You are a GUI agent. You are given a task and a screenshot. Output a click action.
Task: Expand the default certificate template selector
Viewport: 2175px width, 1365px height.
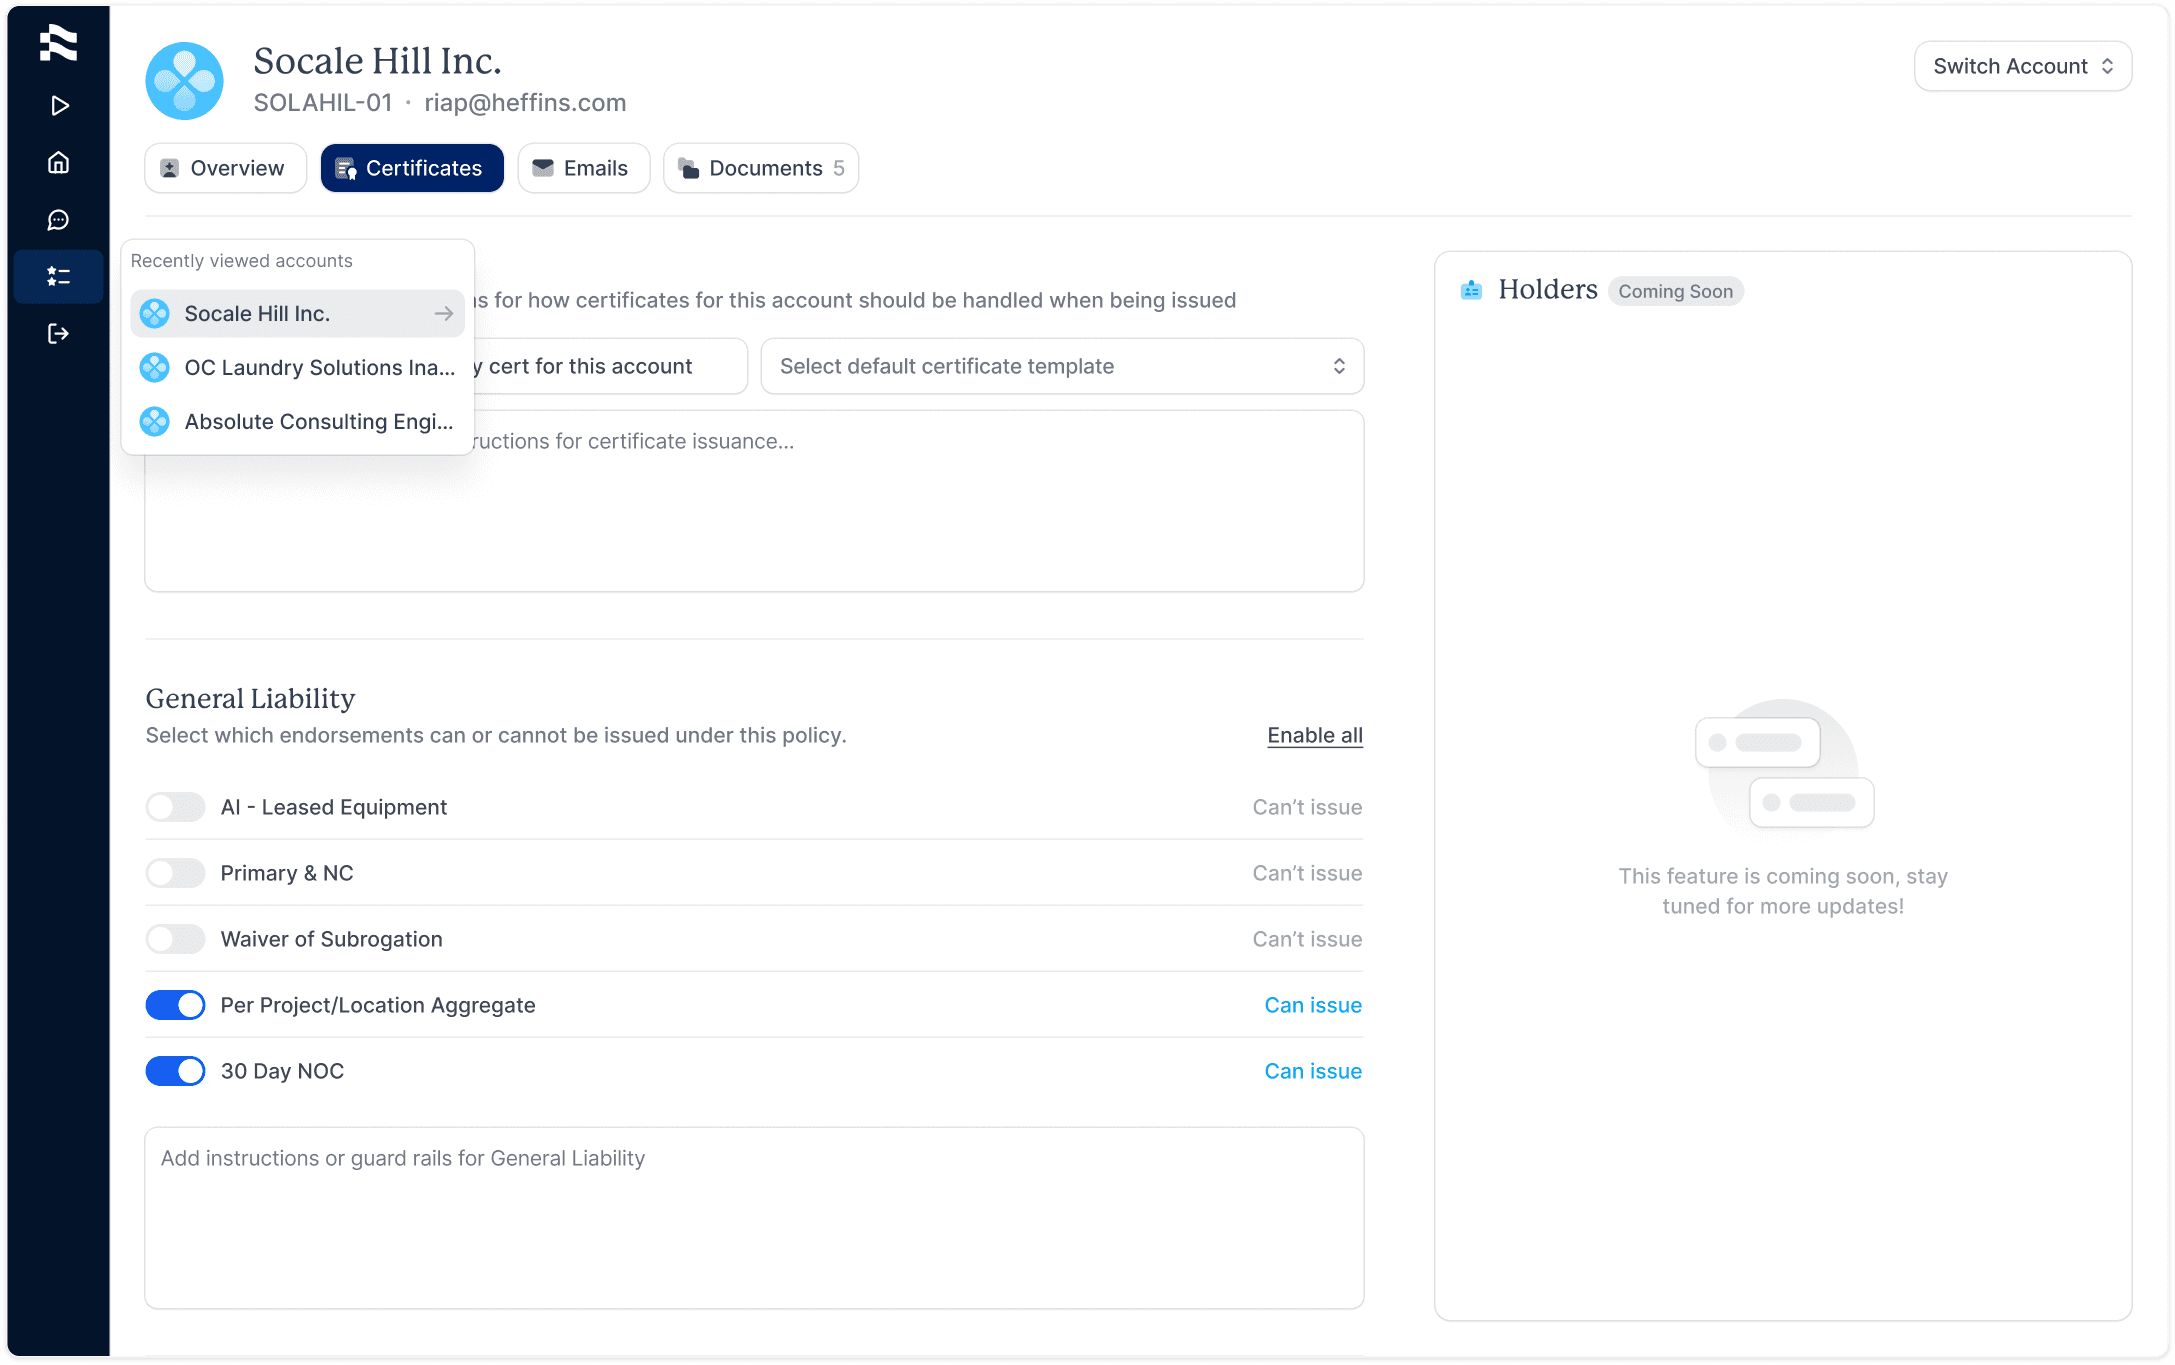click(1062, 366)
